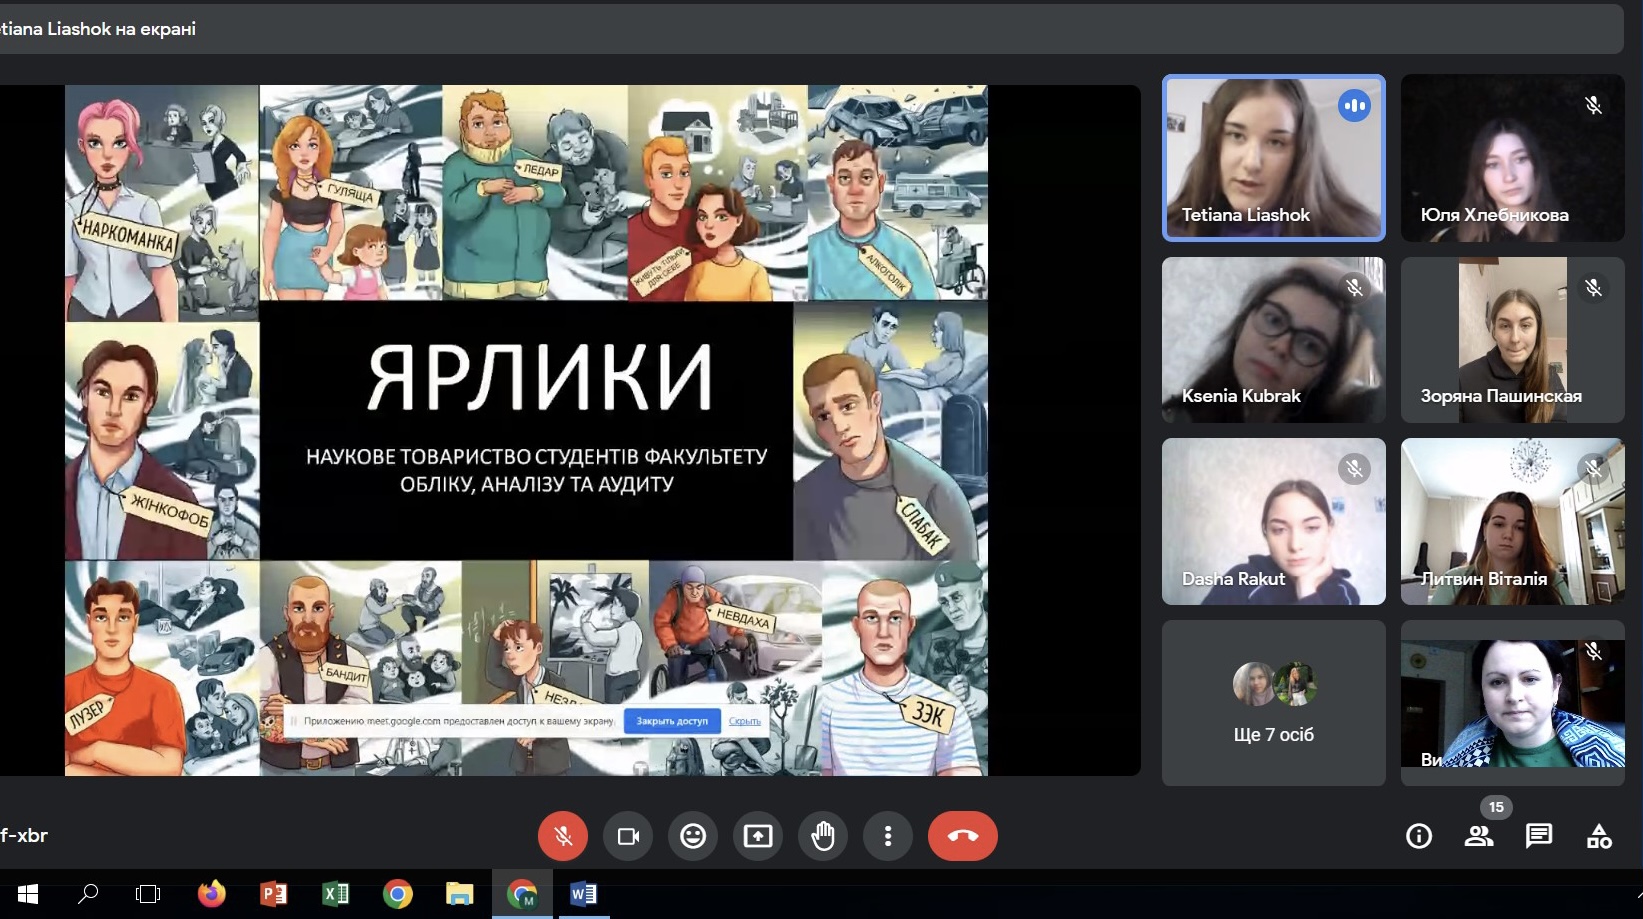Click muted mic icon on Dasha Rakut tile
The width and height of the screenshot is (1643, 919).
tap(1354, 468)
